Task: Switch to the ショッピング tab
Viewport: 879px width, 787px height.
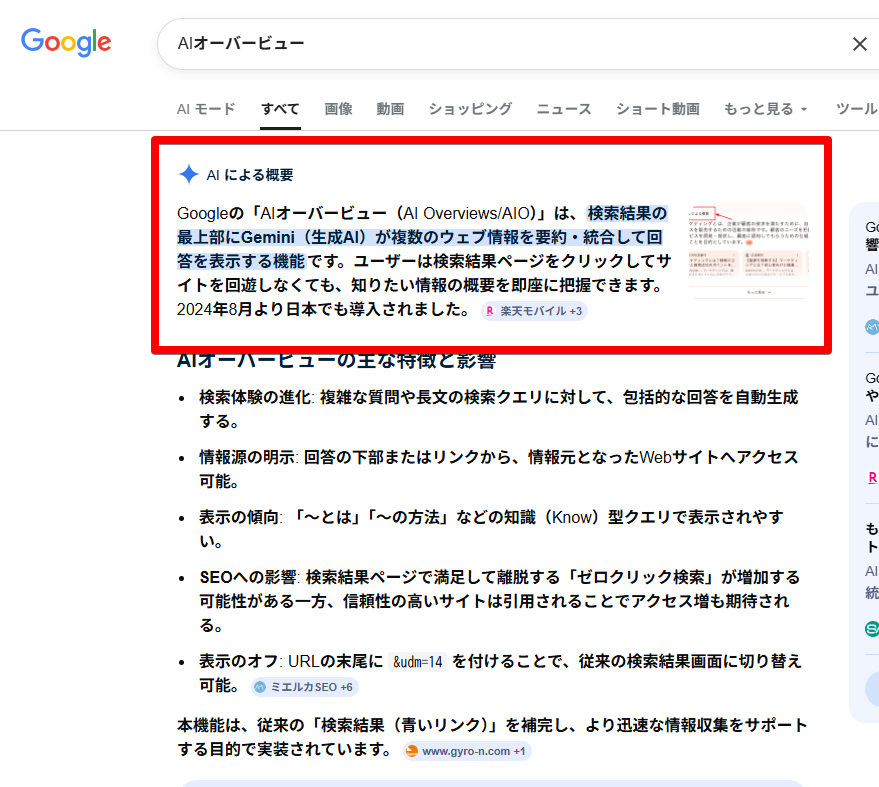Action: [x=470, y=109]
